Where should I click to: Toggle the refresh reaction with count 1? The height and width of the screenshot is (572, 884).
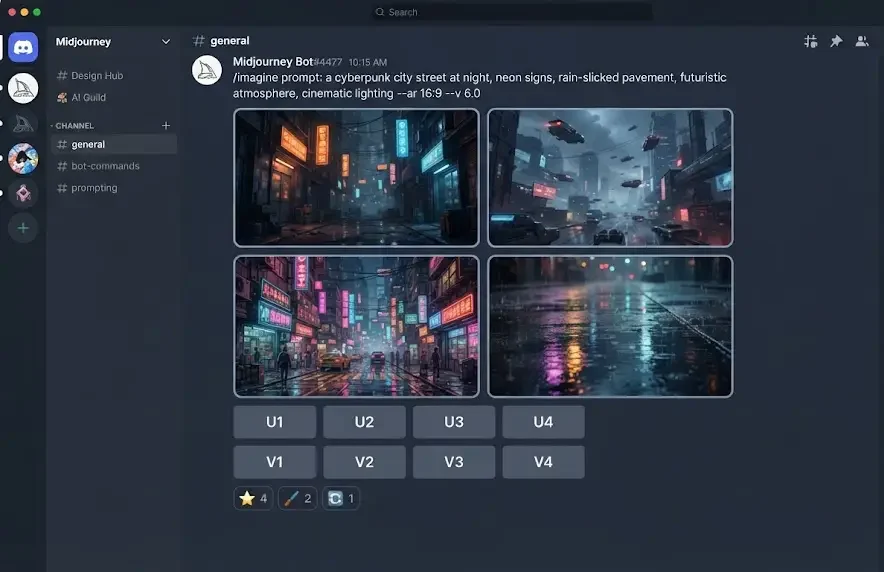click(x=341, y=498)
